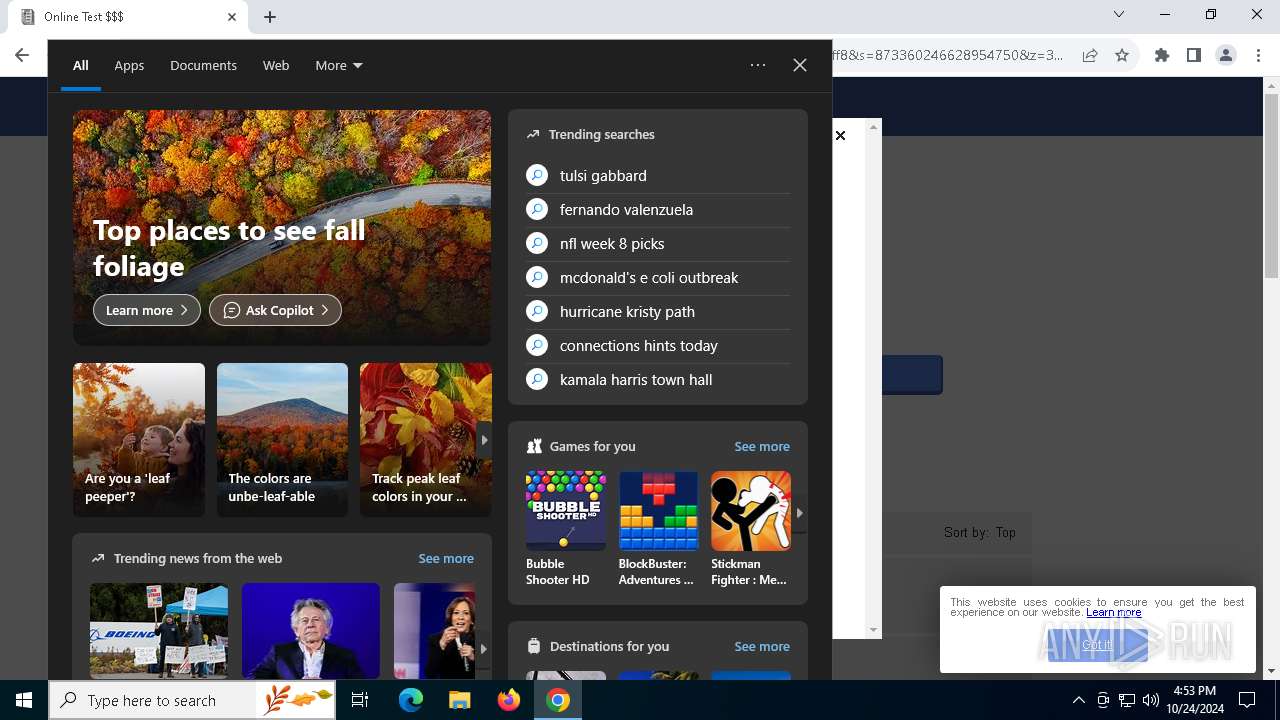Open the BlockBuster: Adventures game
Screen dimensions: 1280x720
click(x=658, y=529)
